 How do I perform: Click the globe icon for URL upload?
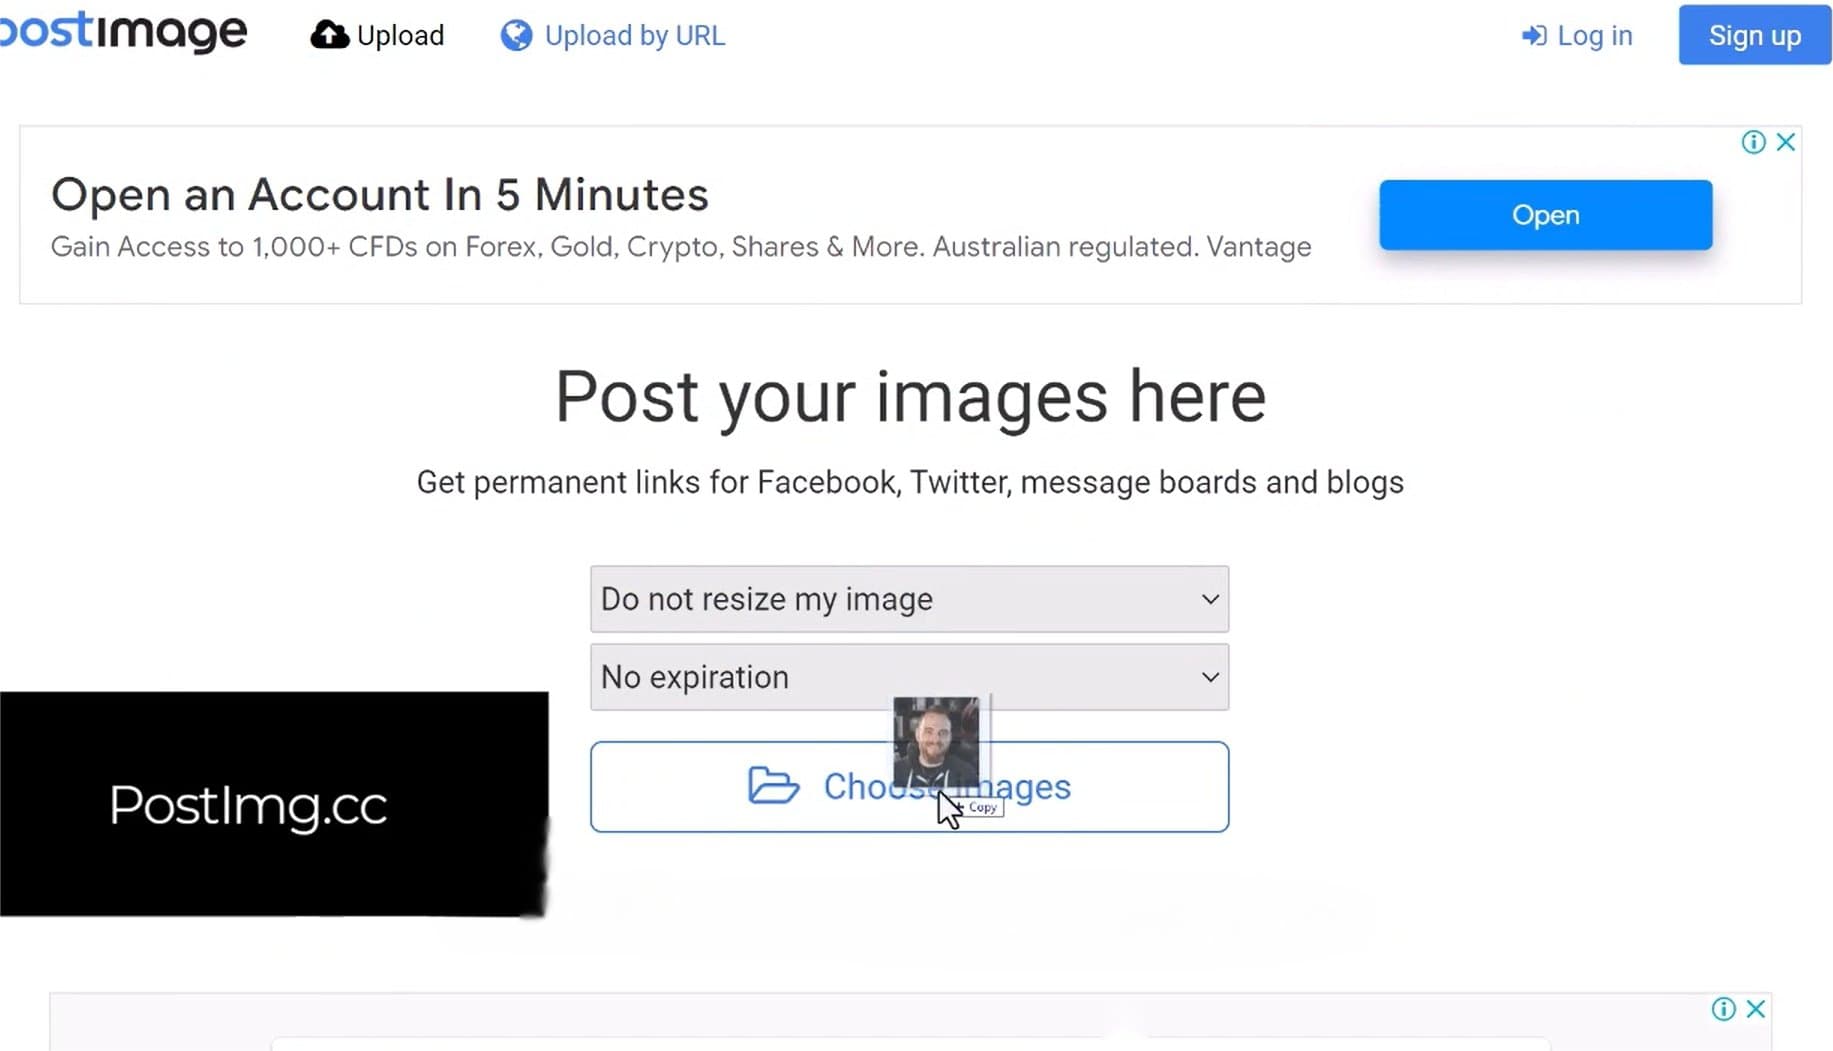coord(516,36)
